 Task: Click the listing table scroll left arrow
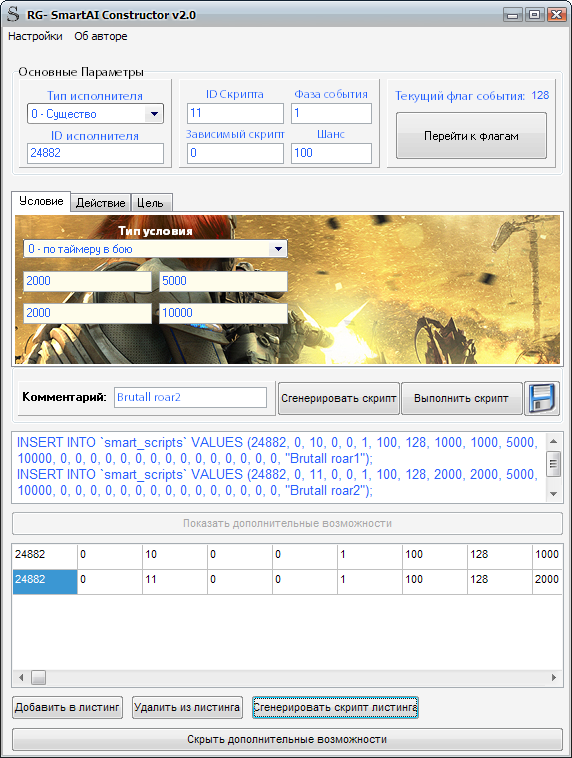click(x=21, y=678)
